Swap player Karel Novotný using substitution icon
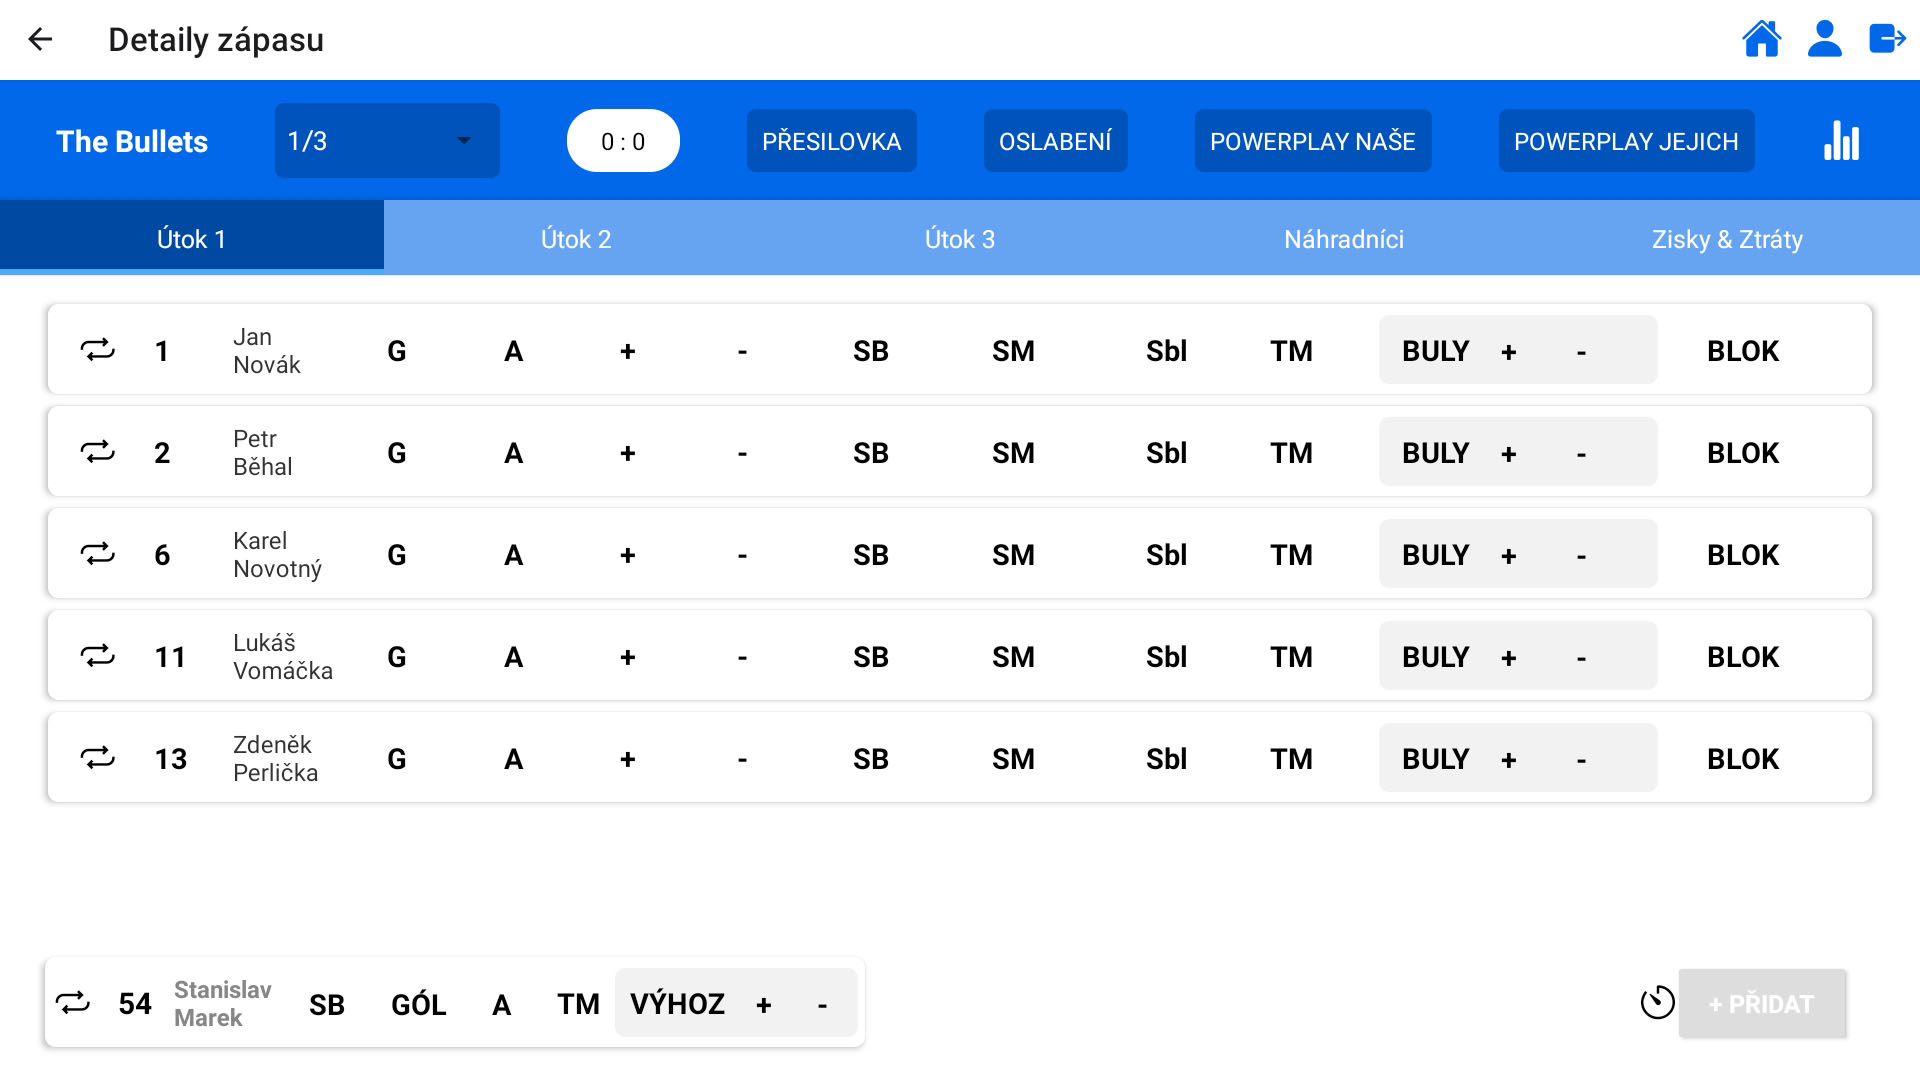 (98, 555)
